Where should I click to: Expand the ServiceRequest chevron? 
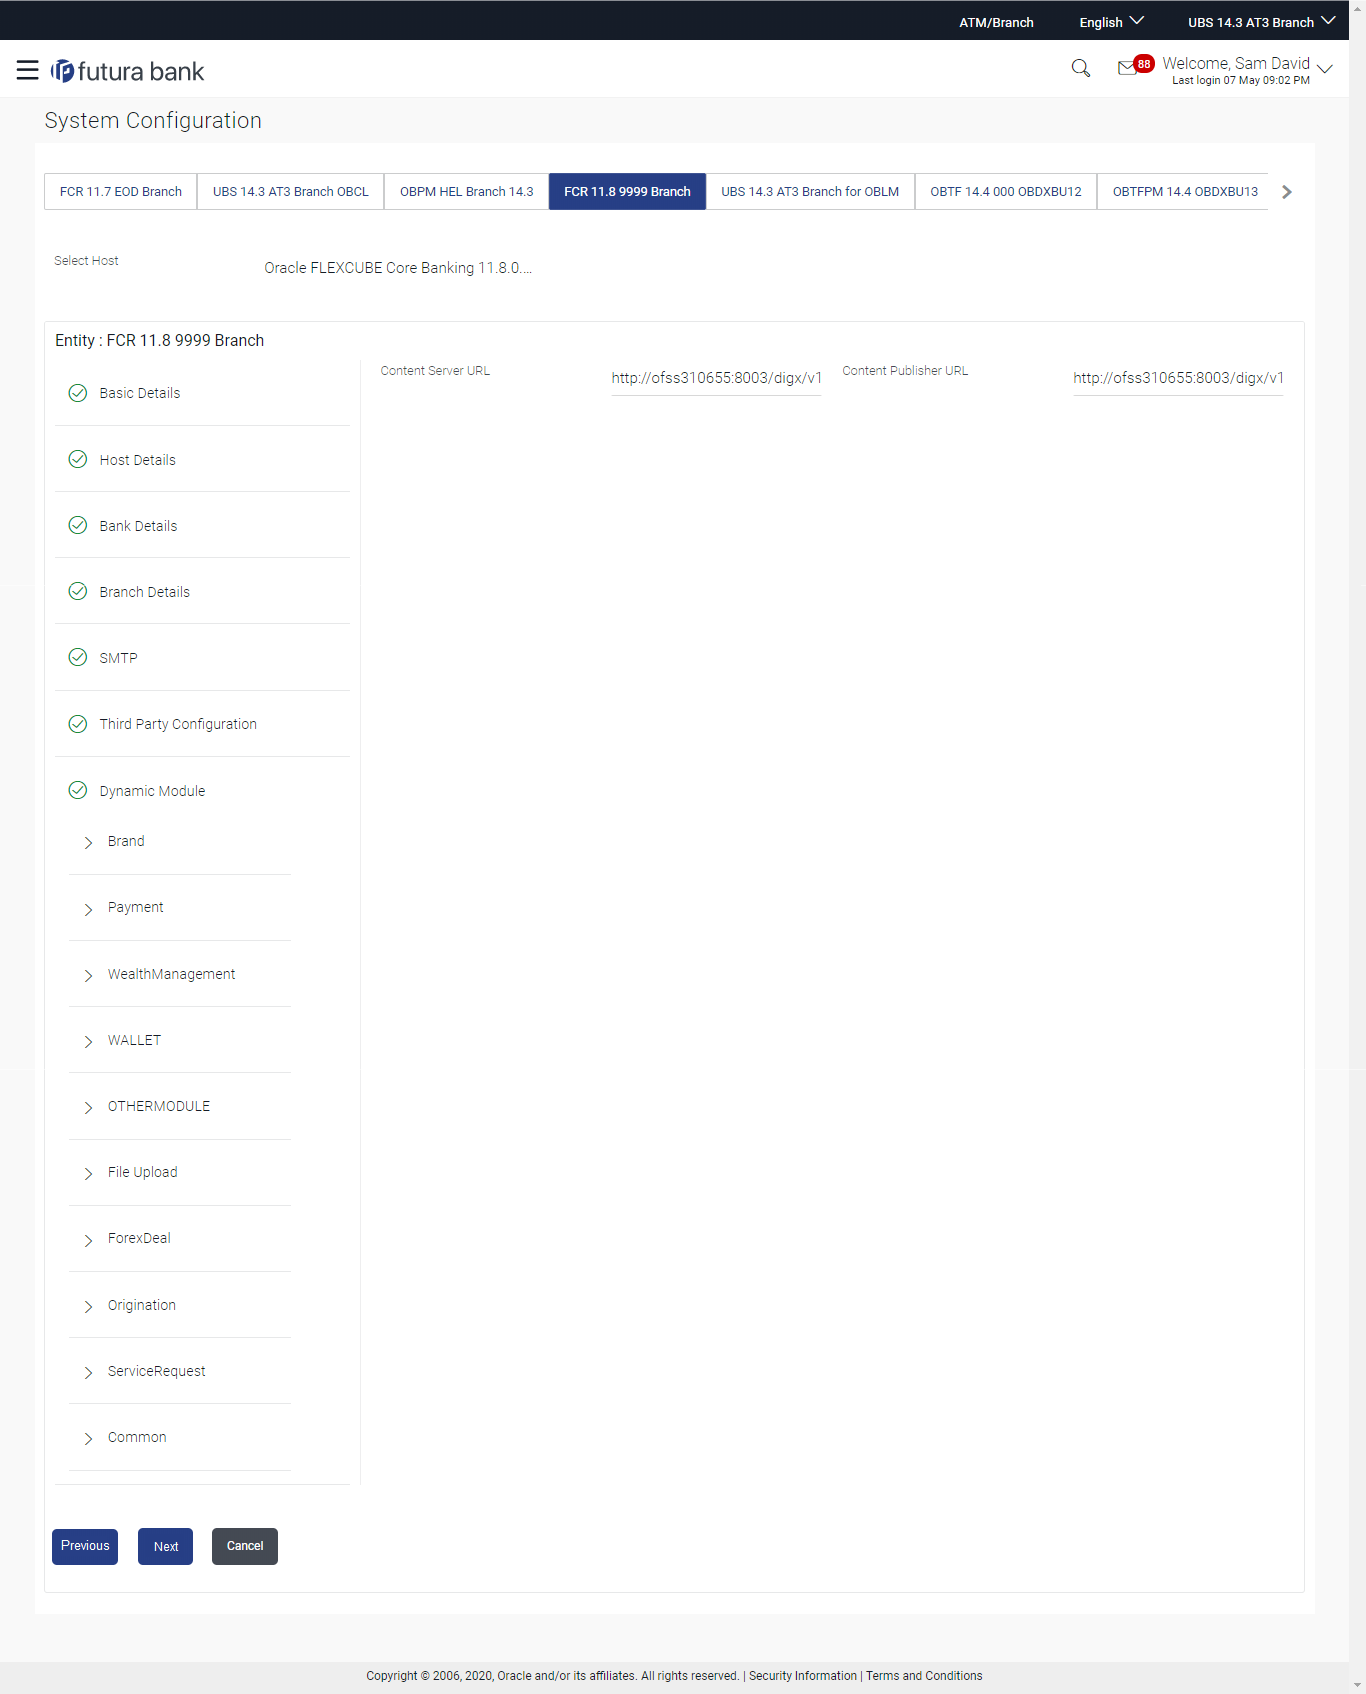click(88, 1372)
